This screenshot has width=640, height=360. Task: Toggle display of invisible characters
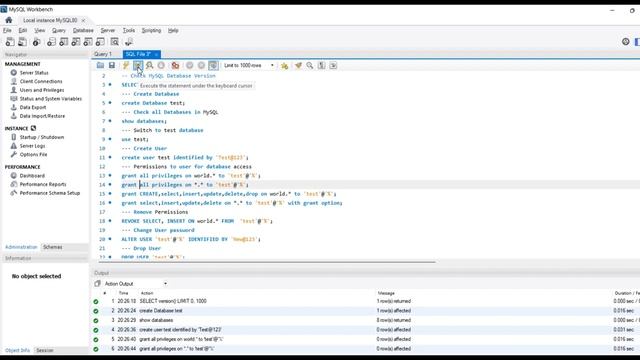[322, 65]
